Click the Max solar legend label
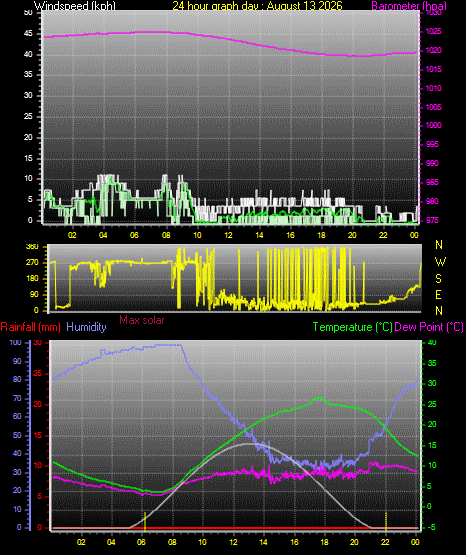 coord(142,320)
